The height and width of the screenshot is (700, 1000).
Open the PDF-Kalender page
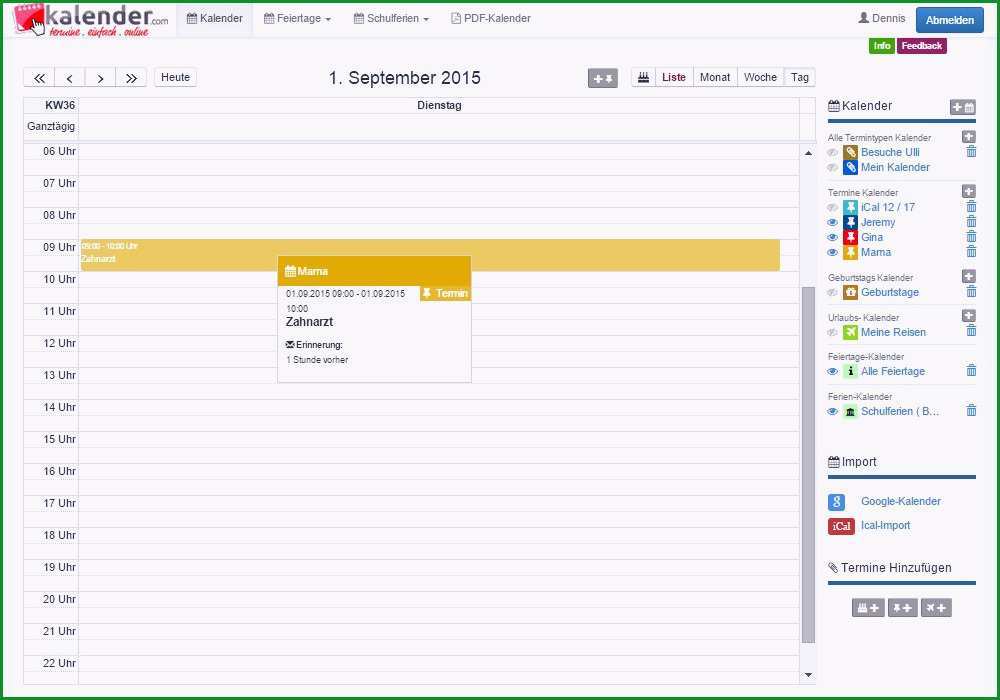click(x=490, y=18)
